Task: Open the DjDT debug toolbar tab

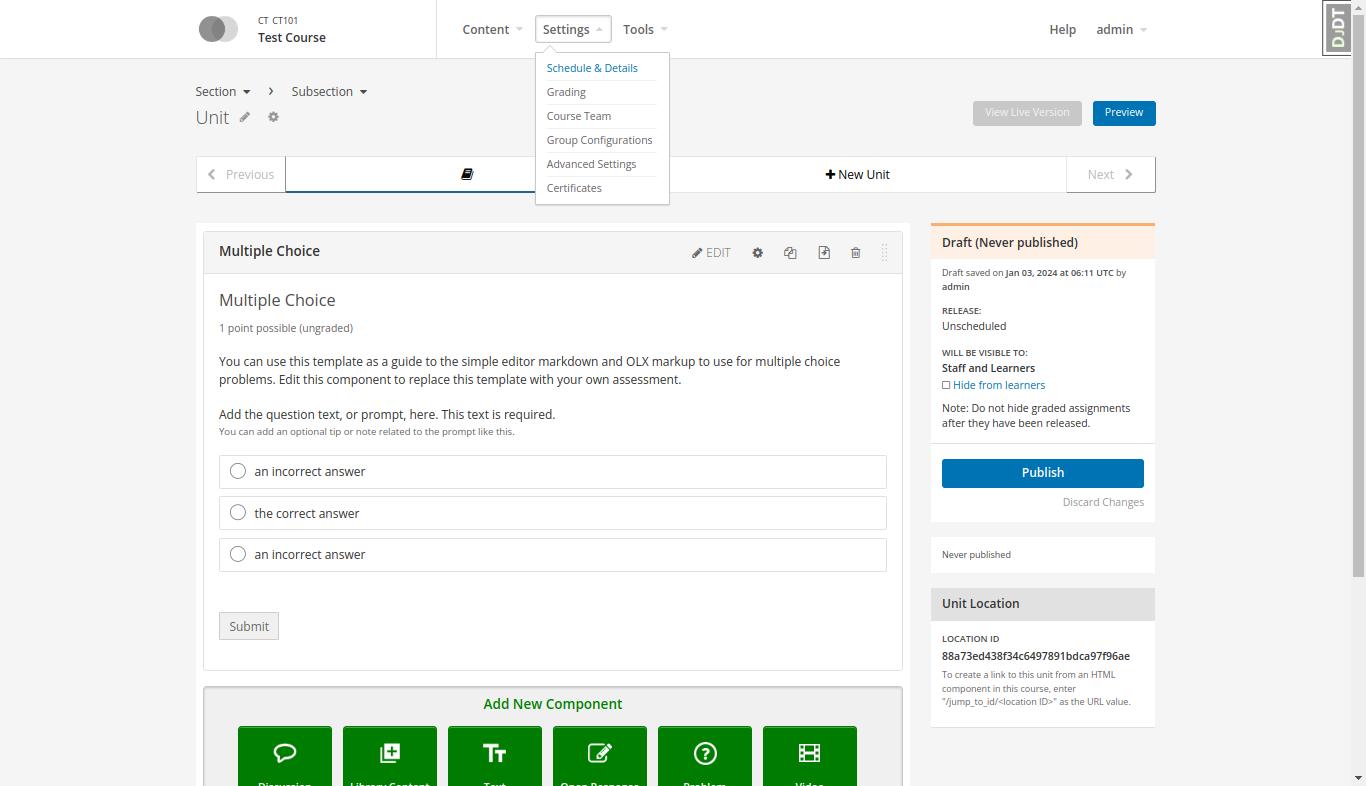Action: click(1337, 28)
